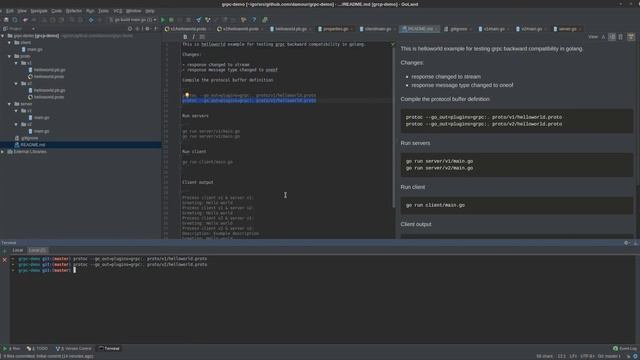
Task: Open Version Control tool window button
Action: tap(74, 349)
